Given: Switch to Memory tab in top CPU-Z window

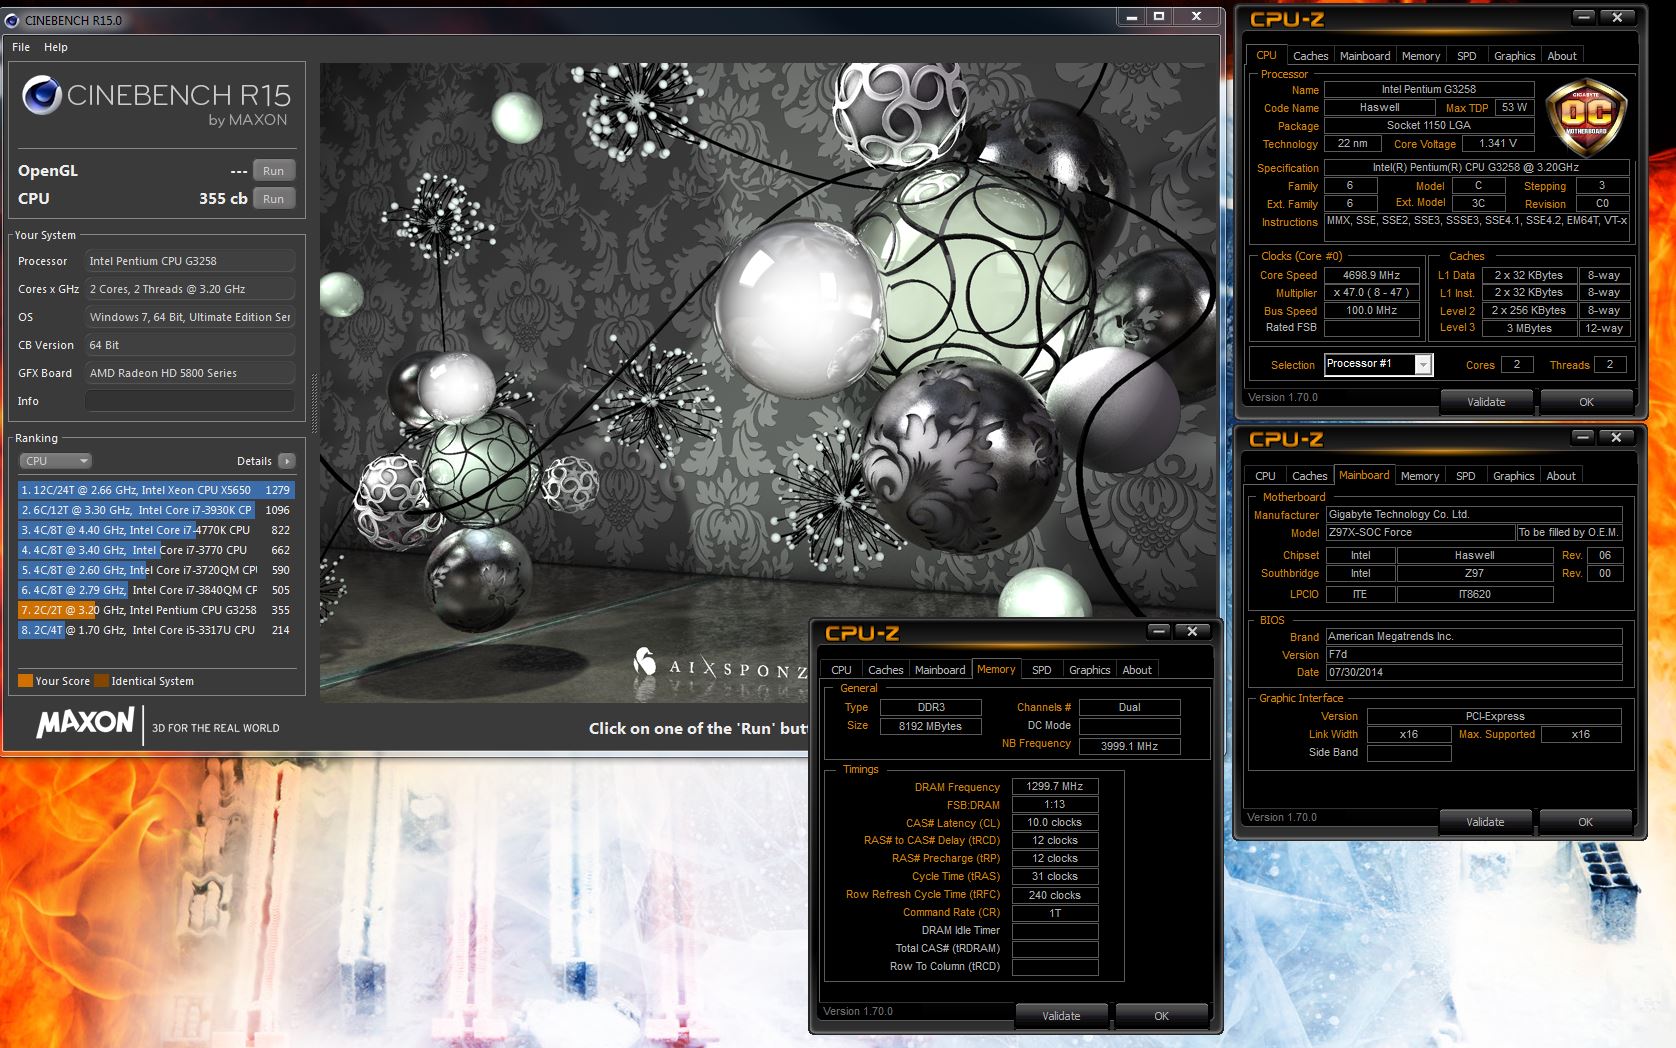Looking at the screenshot, I should point(1420,56).
